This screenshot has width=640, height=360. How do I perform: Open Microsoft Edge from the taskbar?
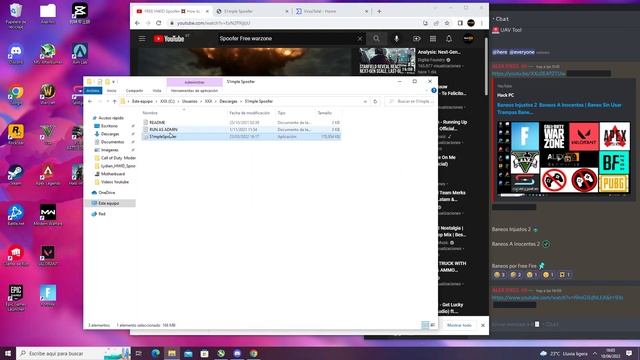156,353
